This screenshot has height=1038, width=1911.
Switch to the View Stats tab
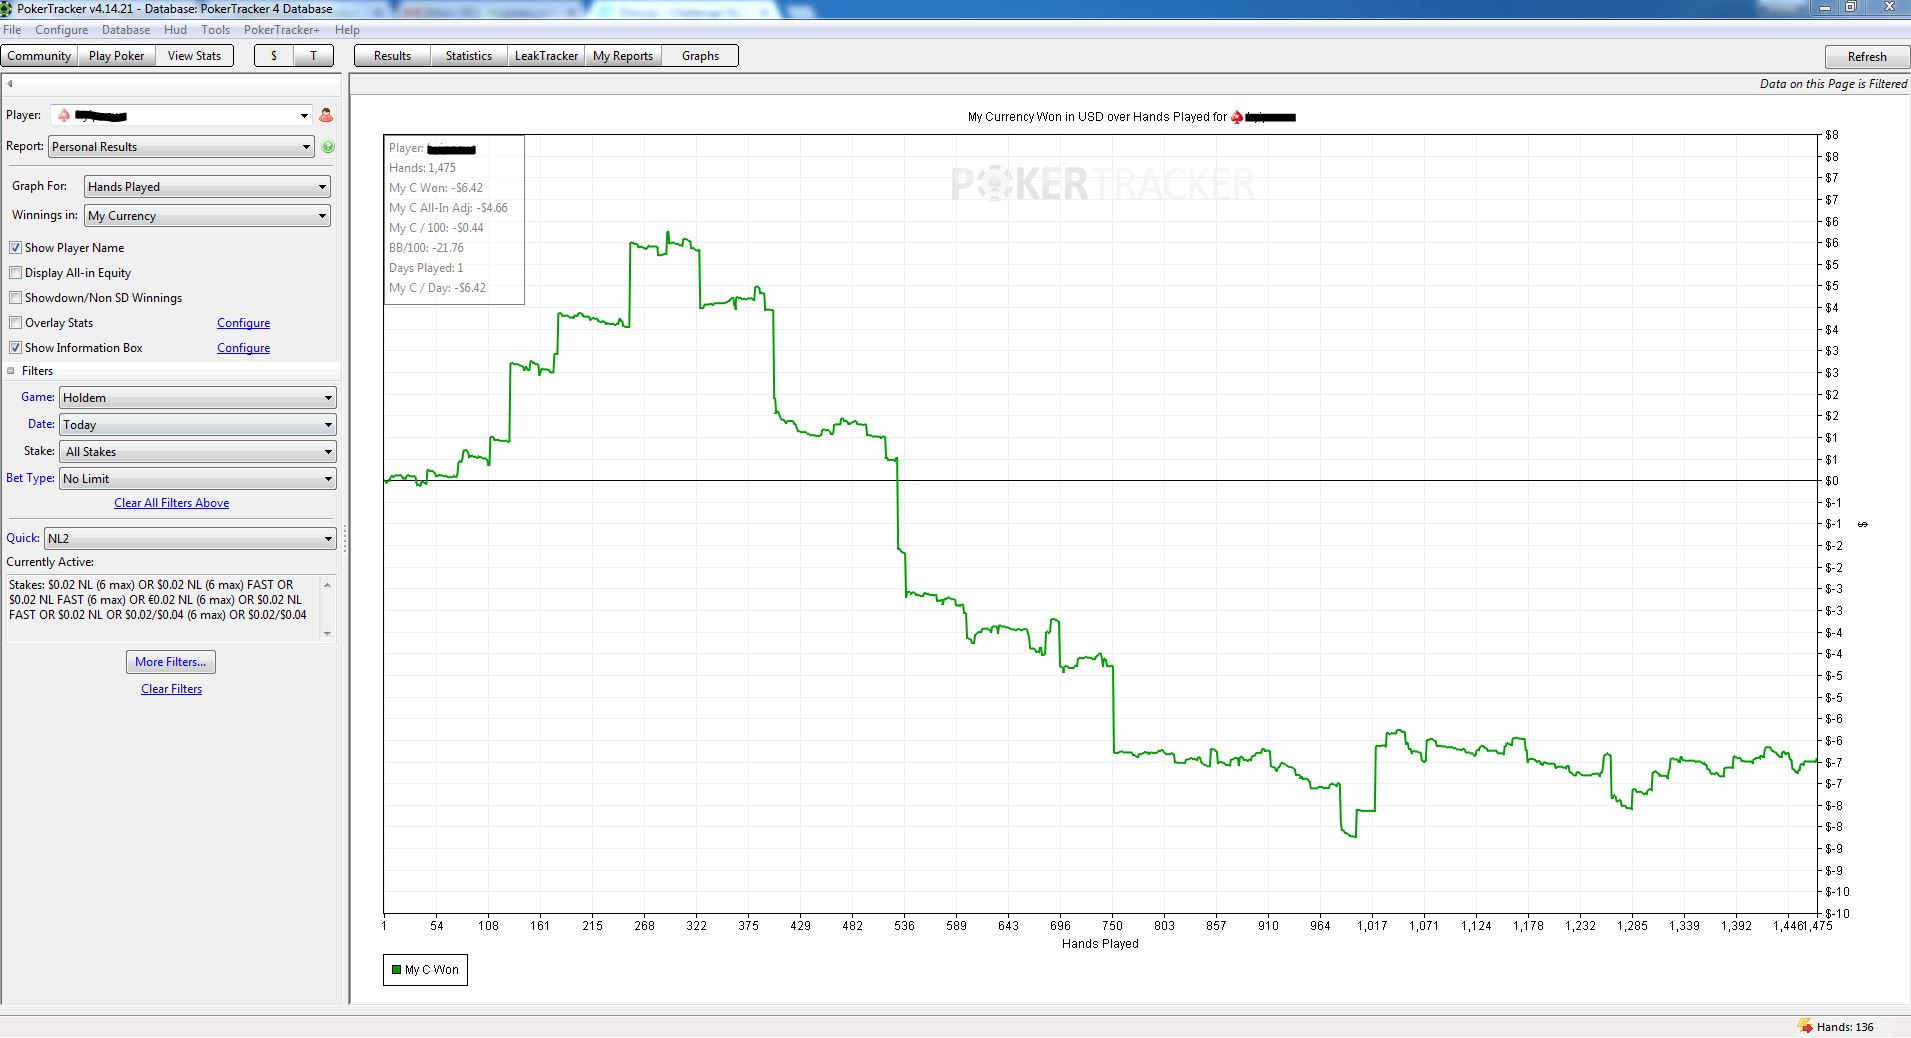195,56
